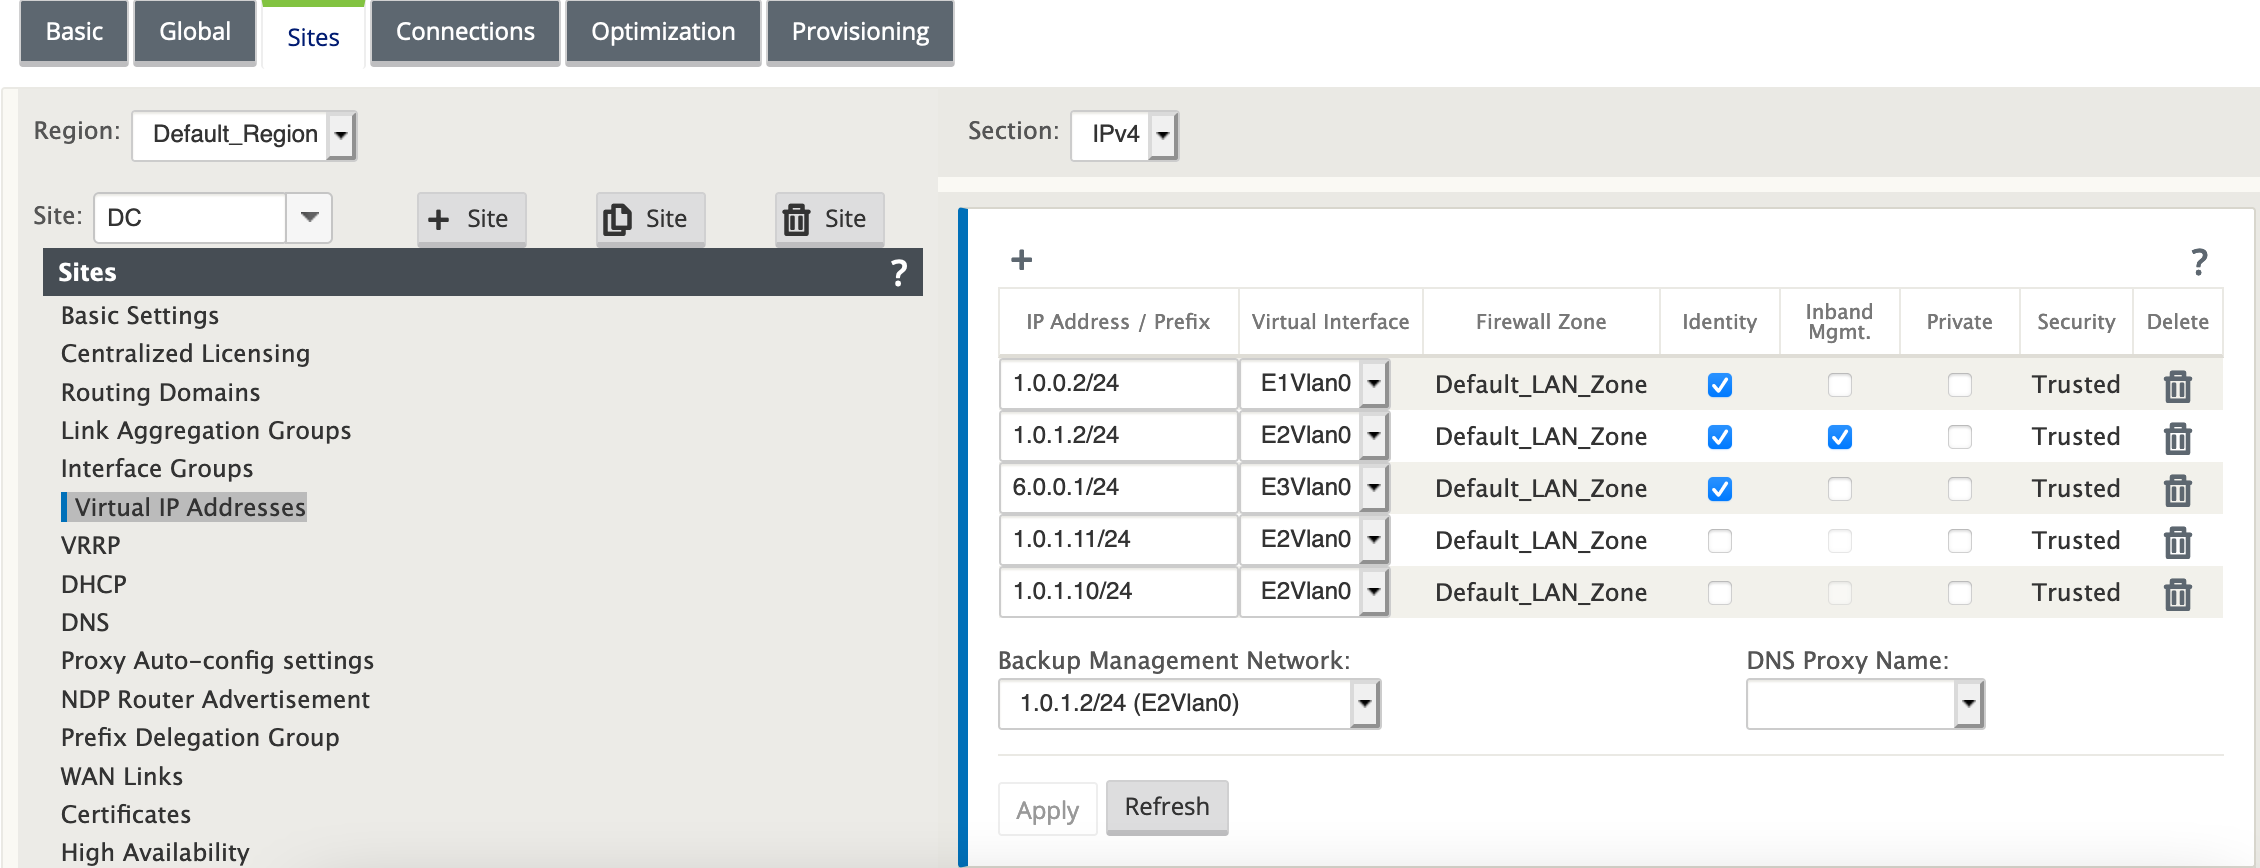The image size is (2260, 868).
Task: Open High Availability settings
Action: [155, 852]
